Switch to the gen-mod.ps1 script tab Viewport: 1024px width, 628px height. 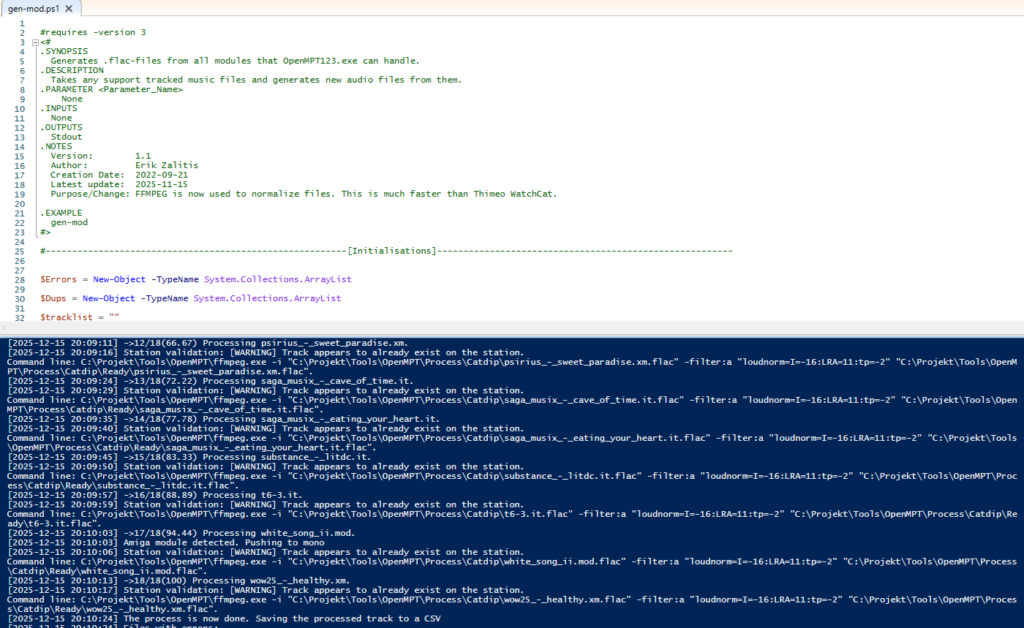(35, 6)
